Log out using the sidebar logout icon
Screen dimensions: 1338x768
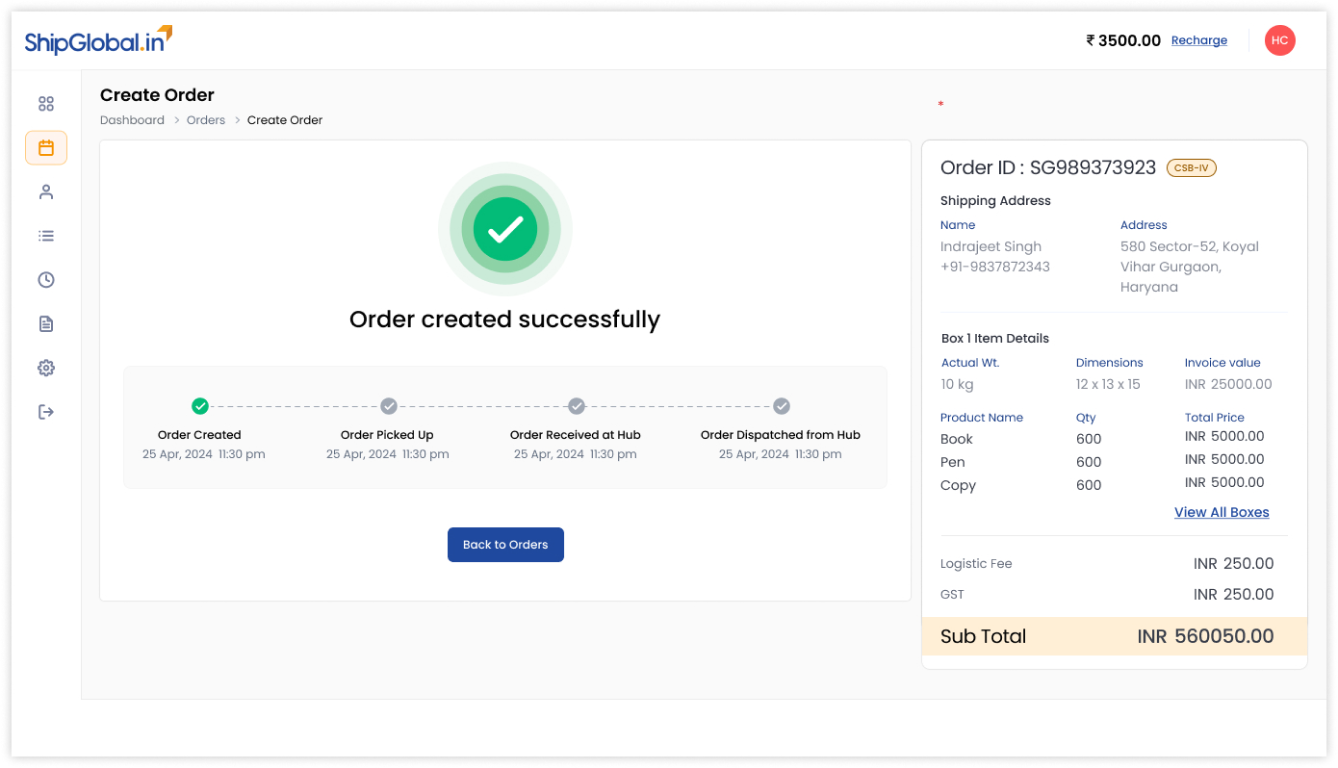tap(46, 411)
